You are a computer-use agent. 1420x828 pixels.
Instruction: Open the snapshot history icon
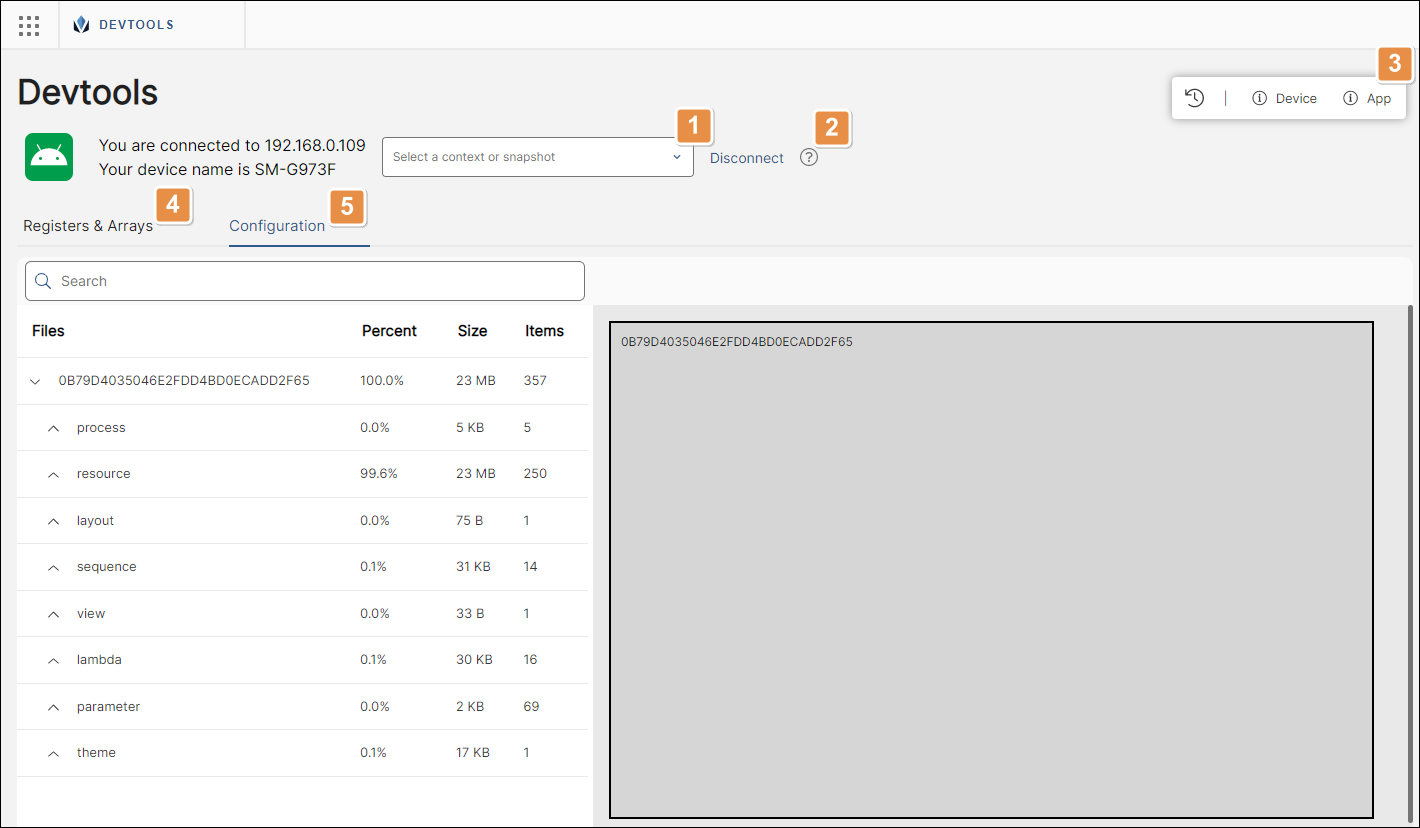tap(1194, 98)
